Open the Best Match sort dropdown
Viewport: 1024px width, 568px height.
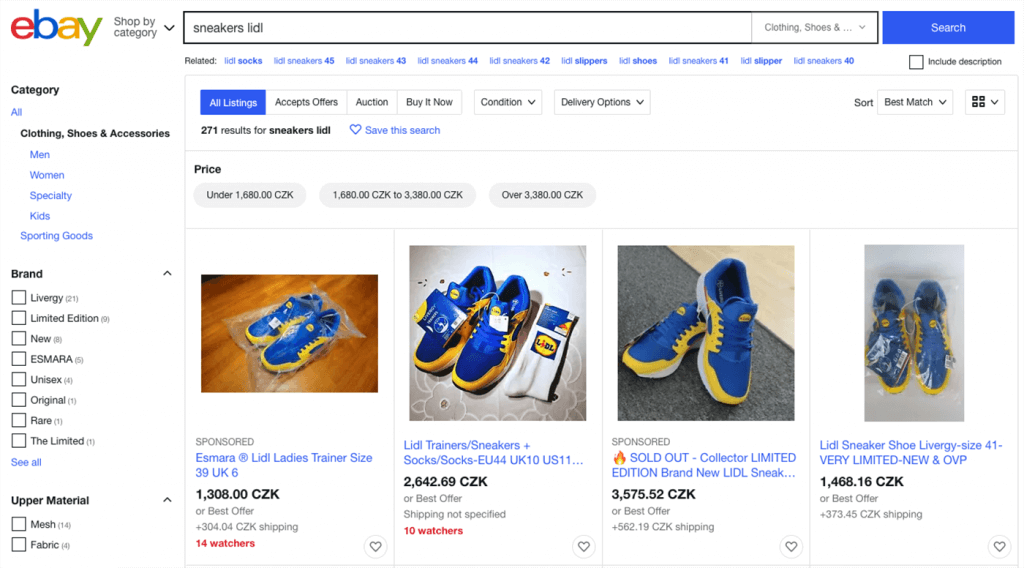pos(915,102)
